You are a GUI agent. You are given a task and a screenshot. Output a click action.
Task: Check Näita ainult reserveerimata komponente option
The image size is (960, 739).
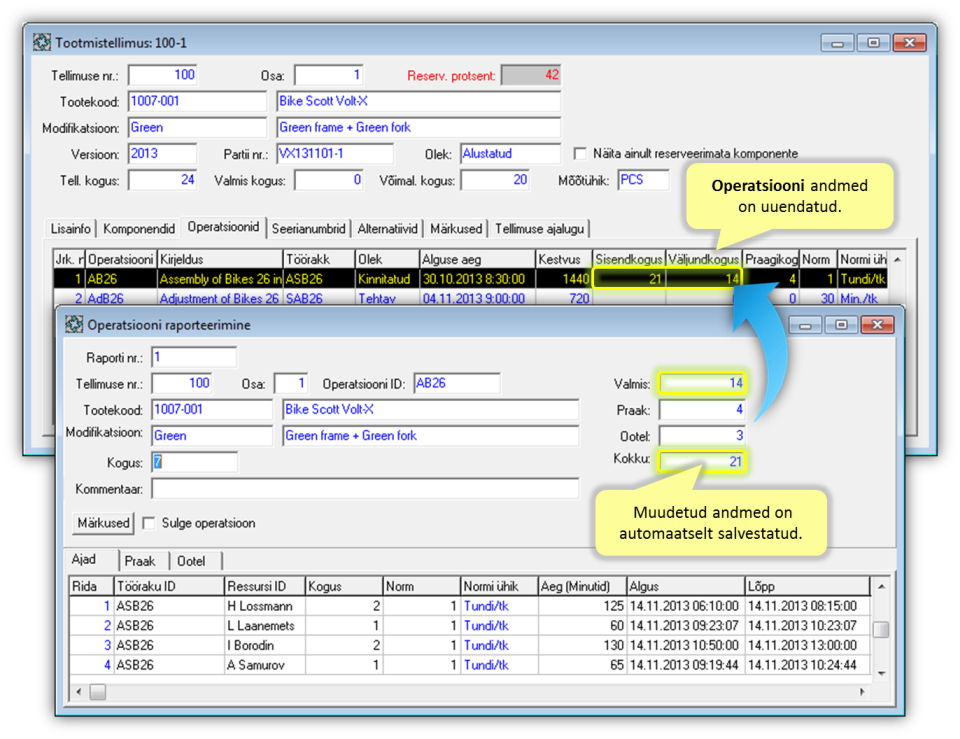pos(580,154)
